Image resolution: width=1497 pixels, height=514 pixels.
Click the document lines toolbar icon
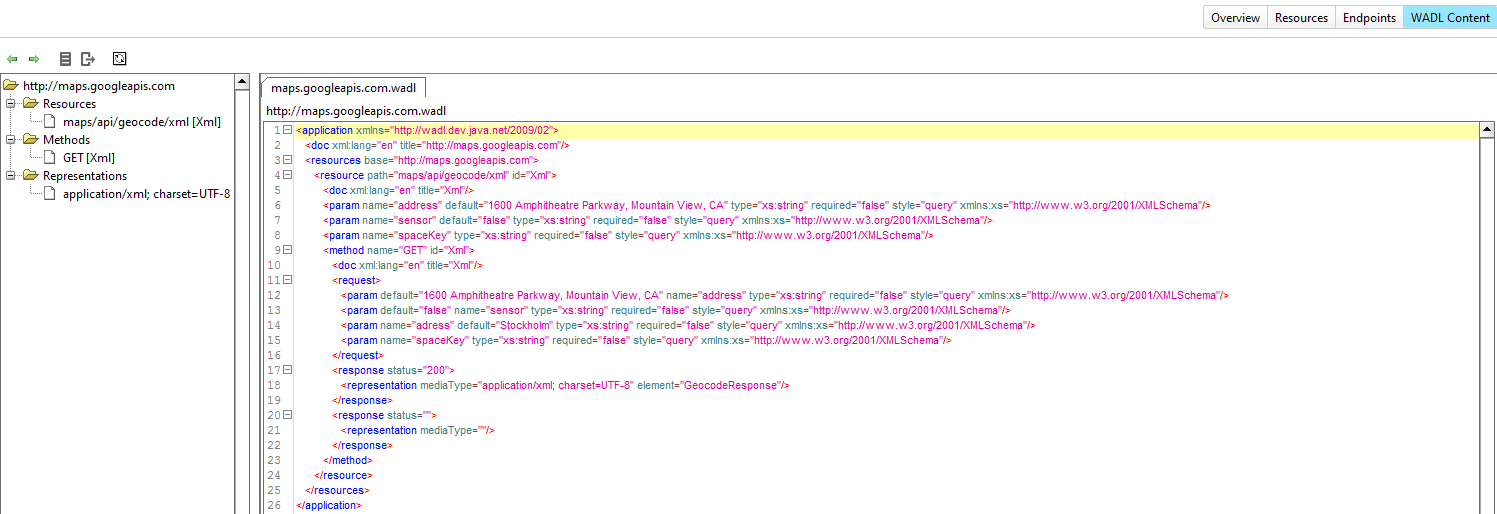coord(65,59)
